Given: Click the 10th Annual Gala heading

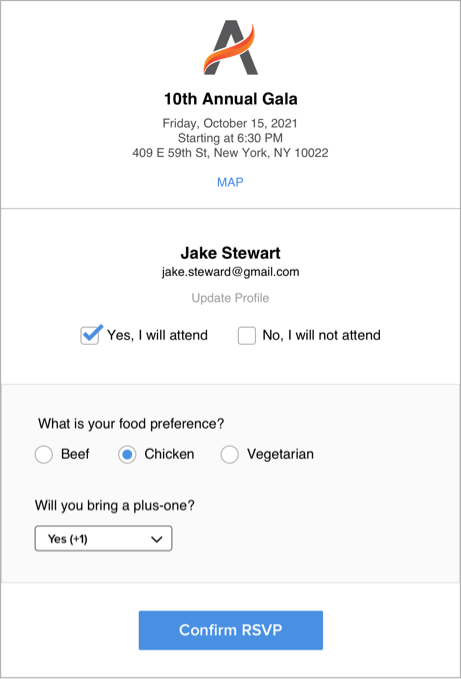Looking at the screenshot, I should click(x=231, y=99).
